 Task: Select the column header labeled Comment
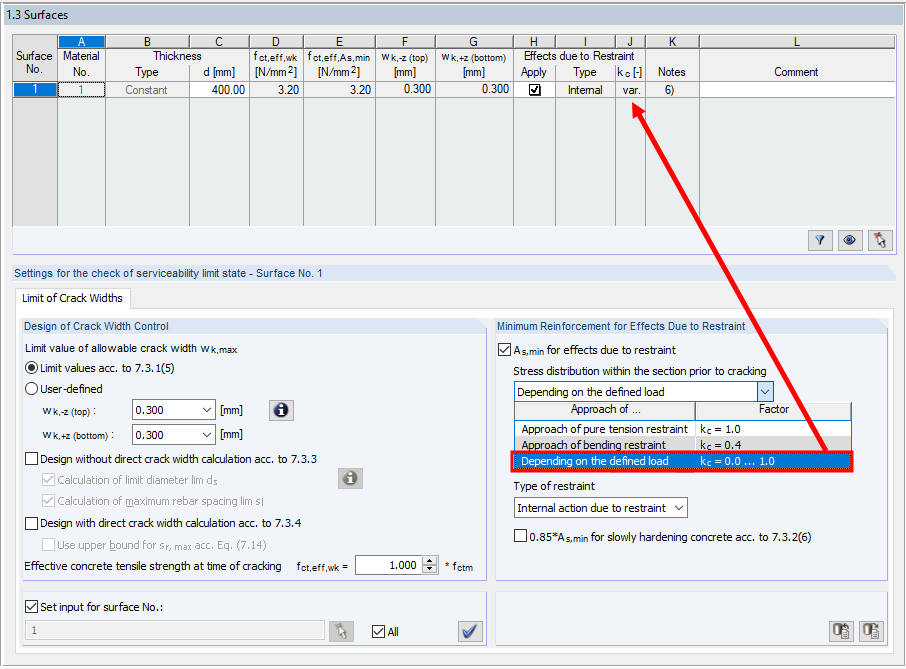tap(796, 71)
